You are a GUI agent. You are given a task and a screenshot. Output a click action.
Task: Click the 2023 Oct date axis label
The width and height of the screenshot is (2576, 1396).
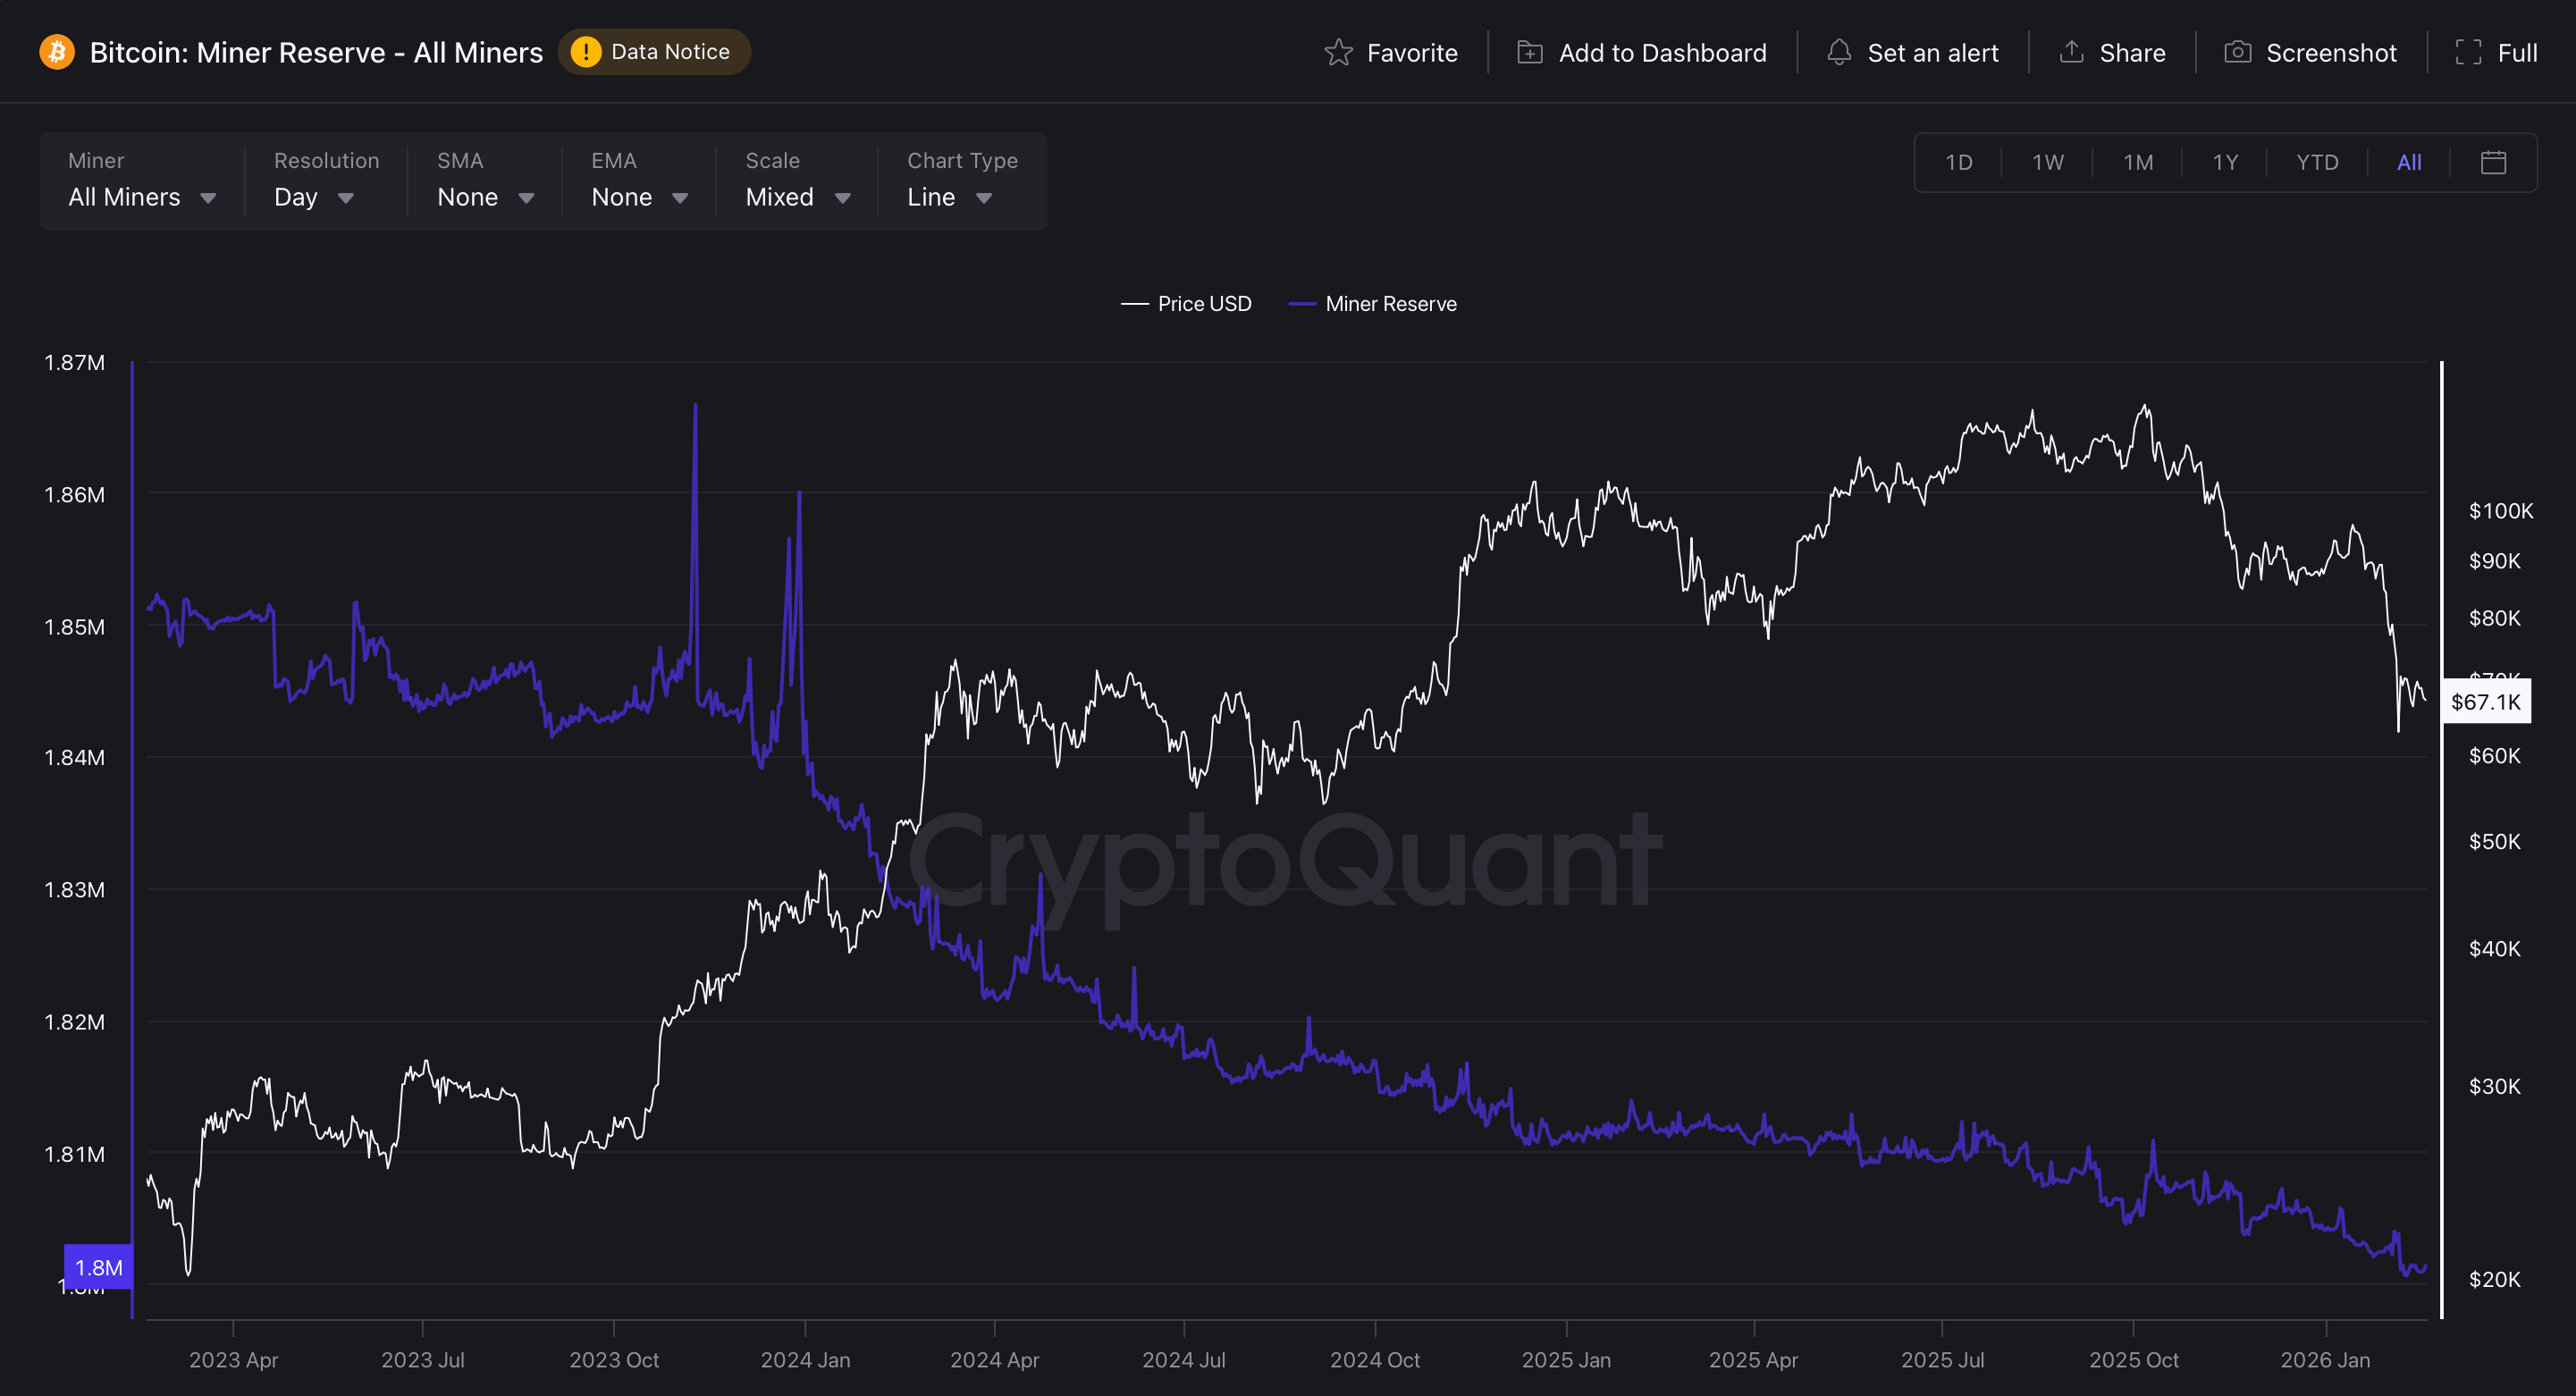[x=614, y=1360]
